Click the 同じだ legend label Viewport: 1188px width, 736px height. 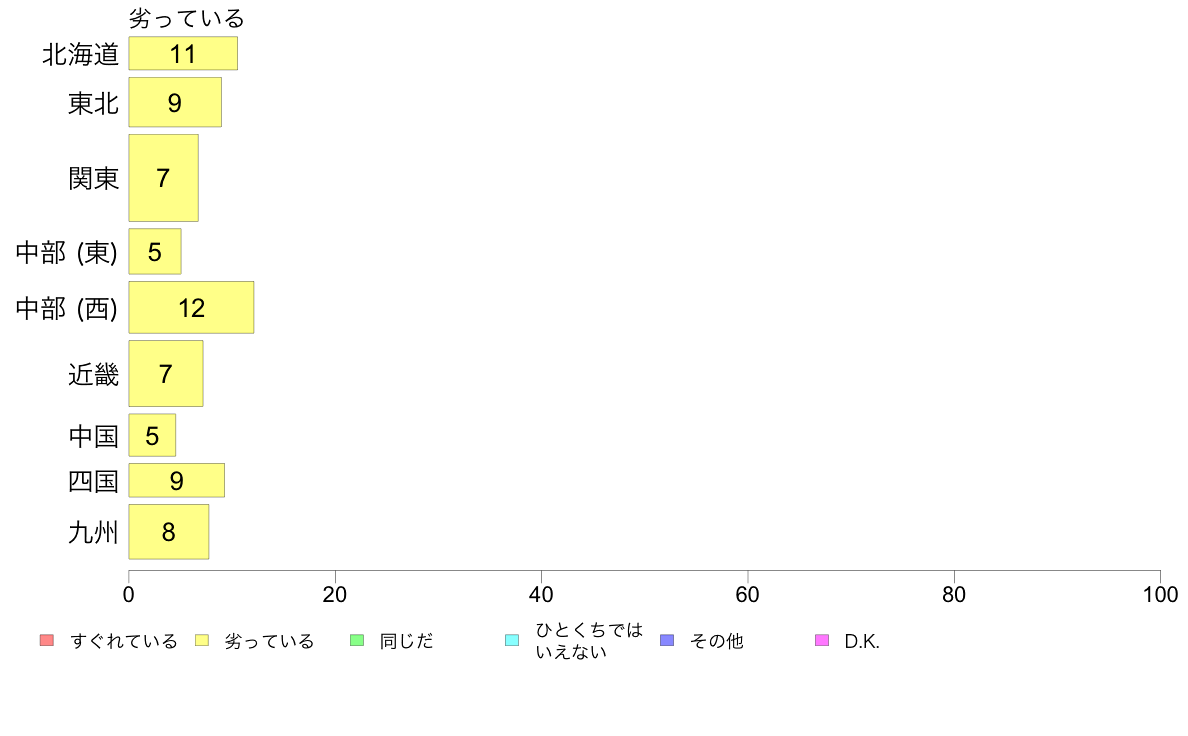click(407, 641)
